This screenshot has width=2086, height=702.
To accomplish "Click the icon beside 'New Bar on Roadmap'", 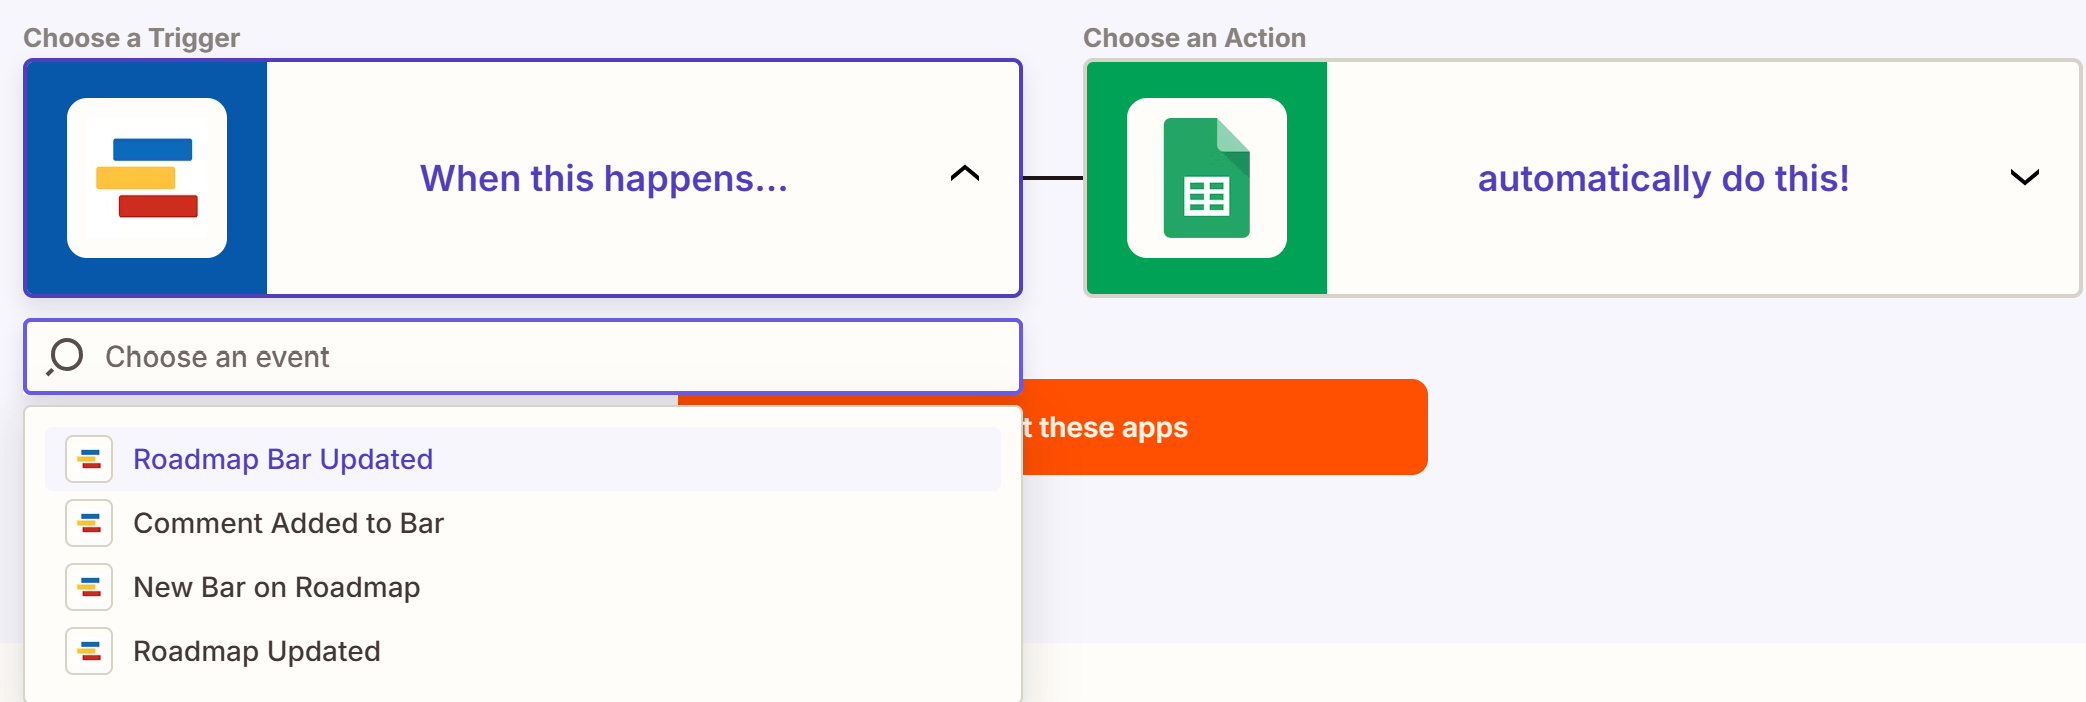I will point(89,587).
